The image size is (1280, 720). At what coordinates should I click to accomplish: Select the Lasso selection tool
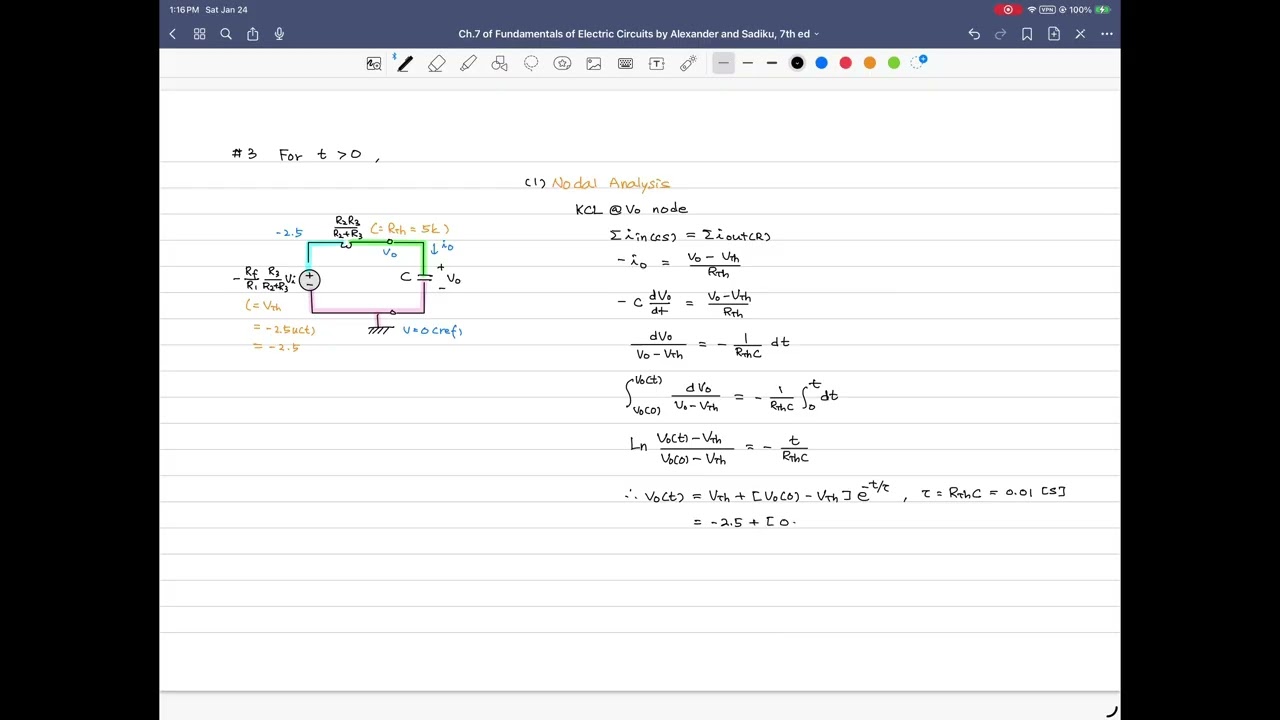click(531, 63)
